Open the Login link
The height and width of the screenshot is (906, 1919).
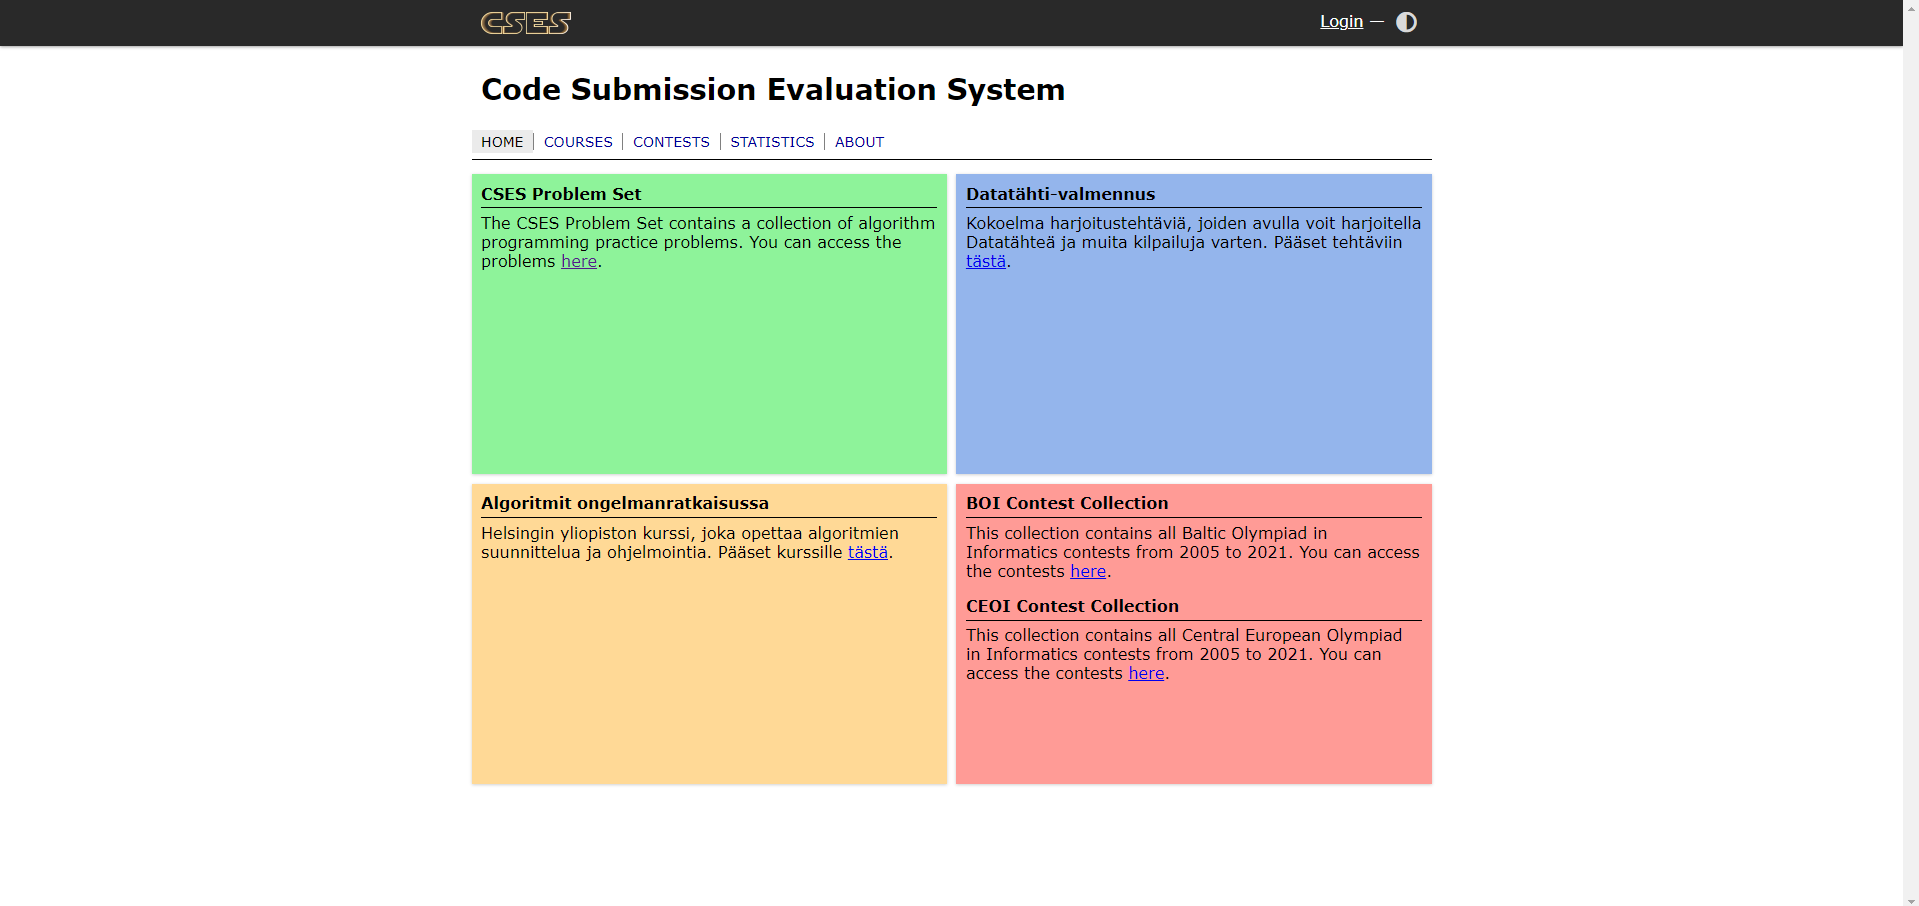1341,22
